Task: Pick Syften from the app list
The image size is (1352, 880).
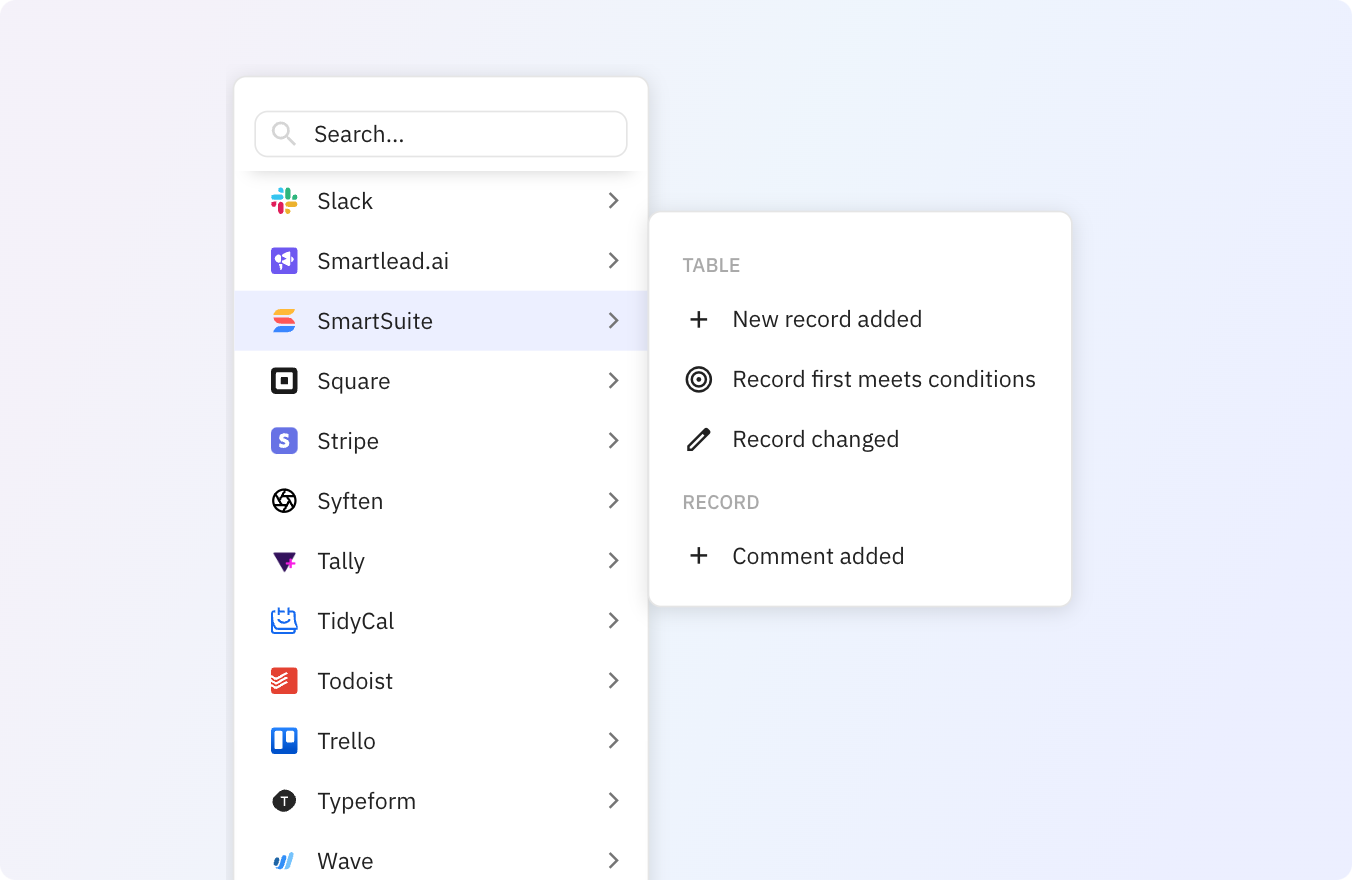Action: tap(441, 501)
